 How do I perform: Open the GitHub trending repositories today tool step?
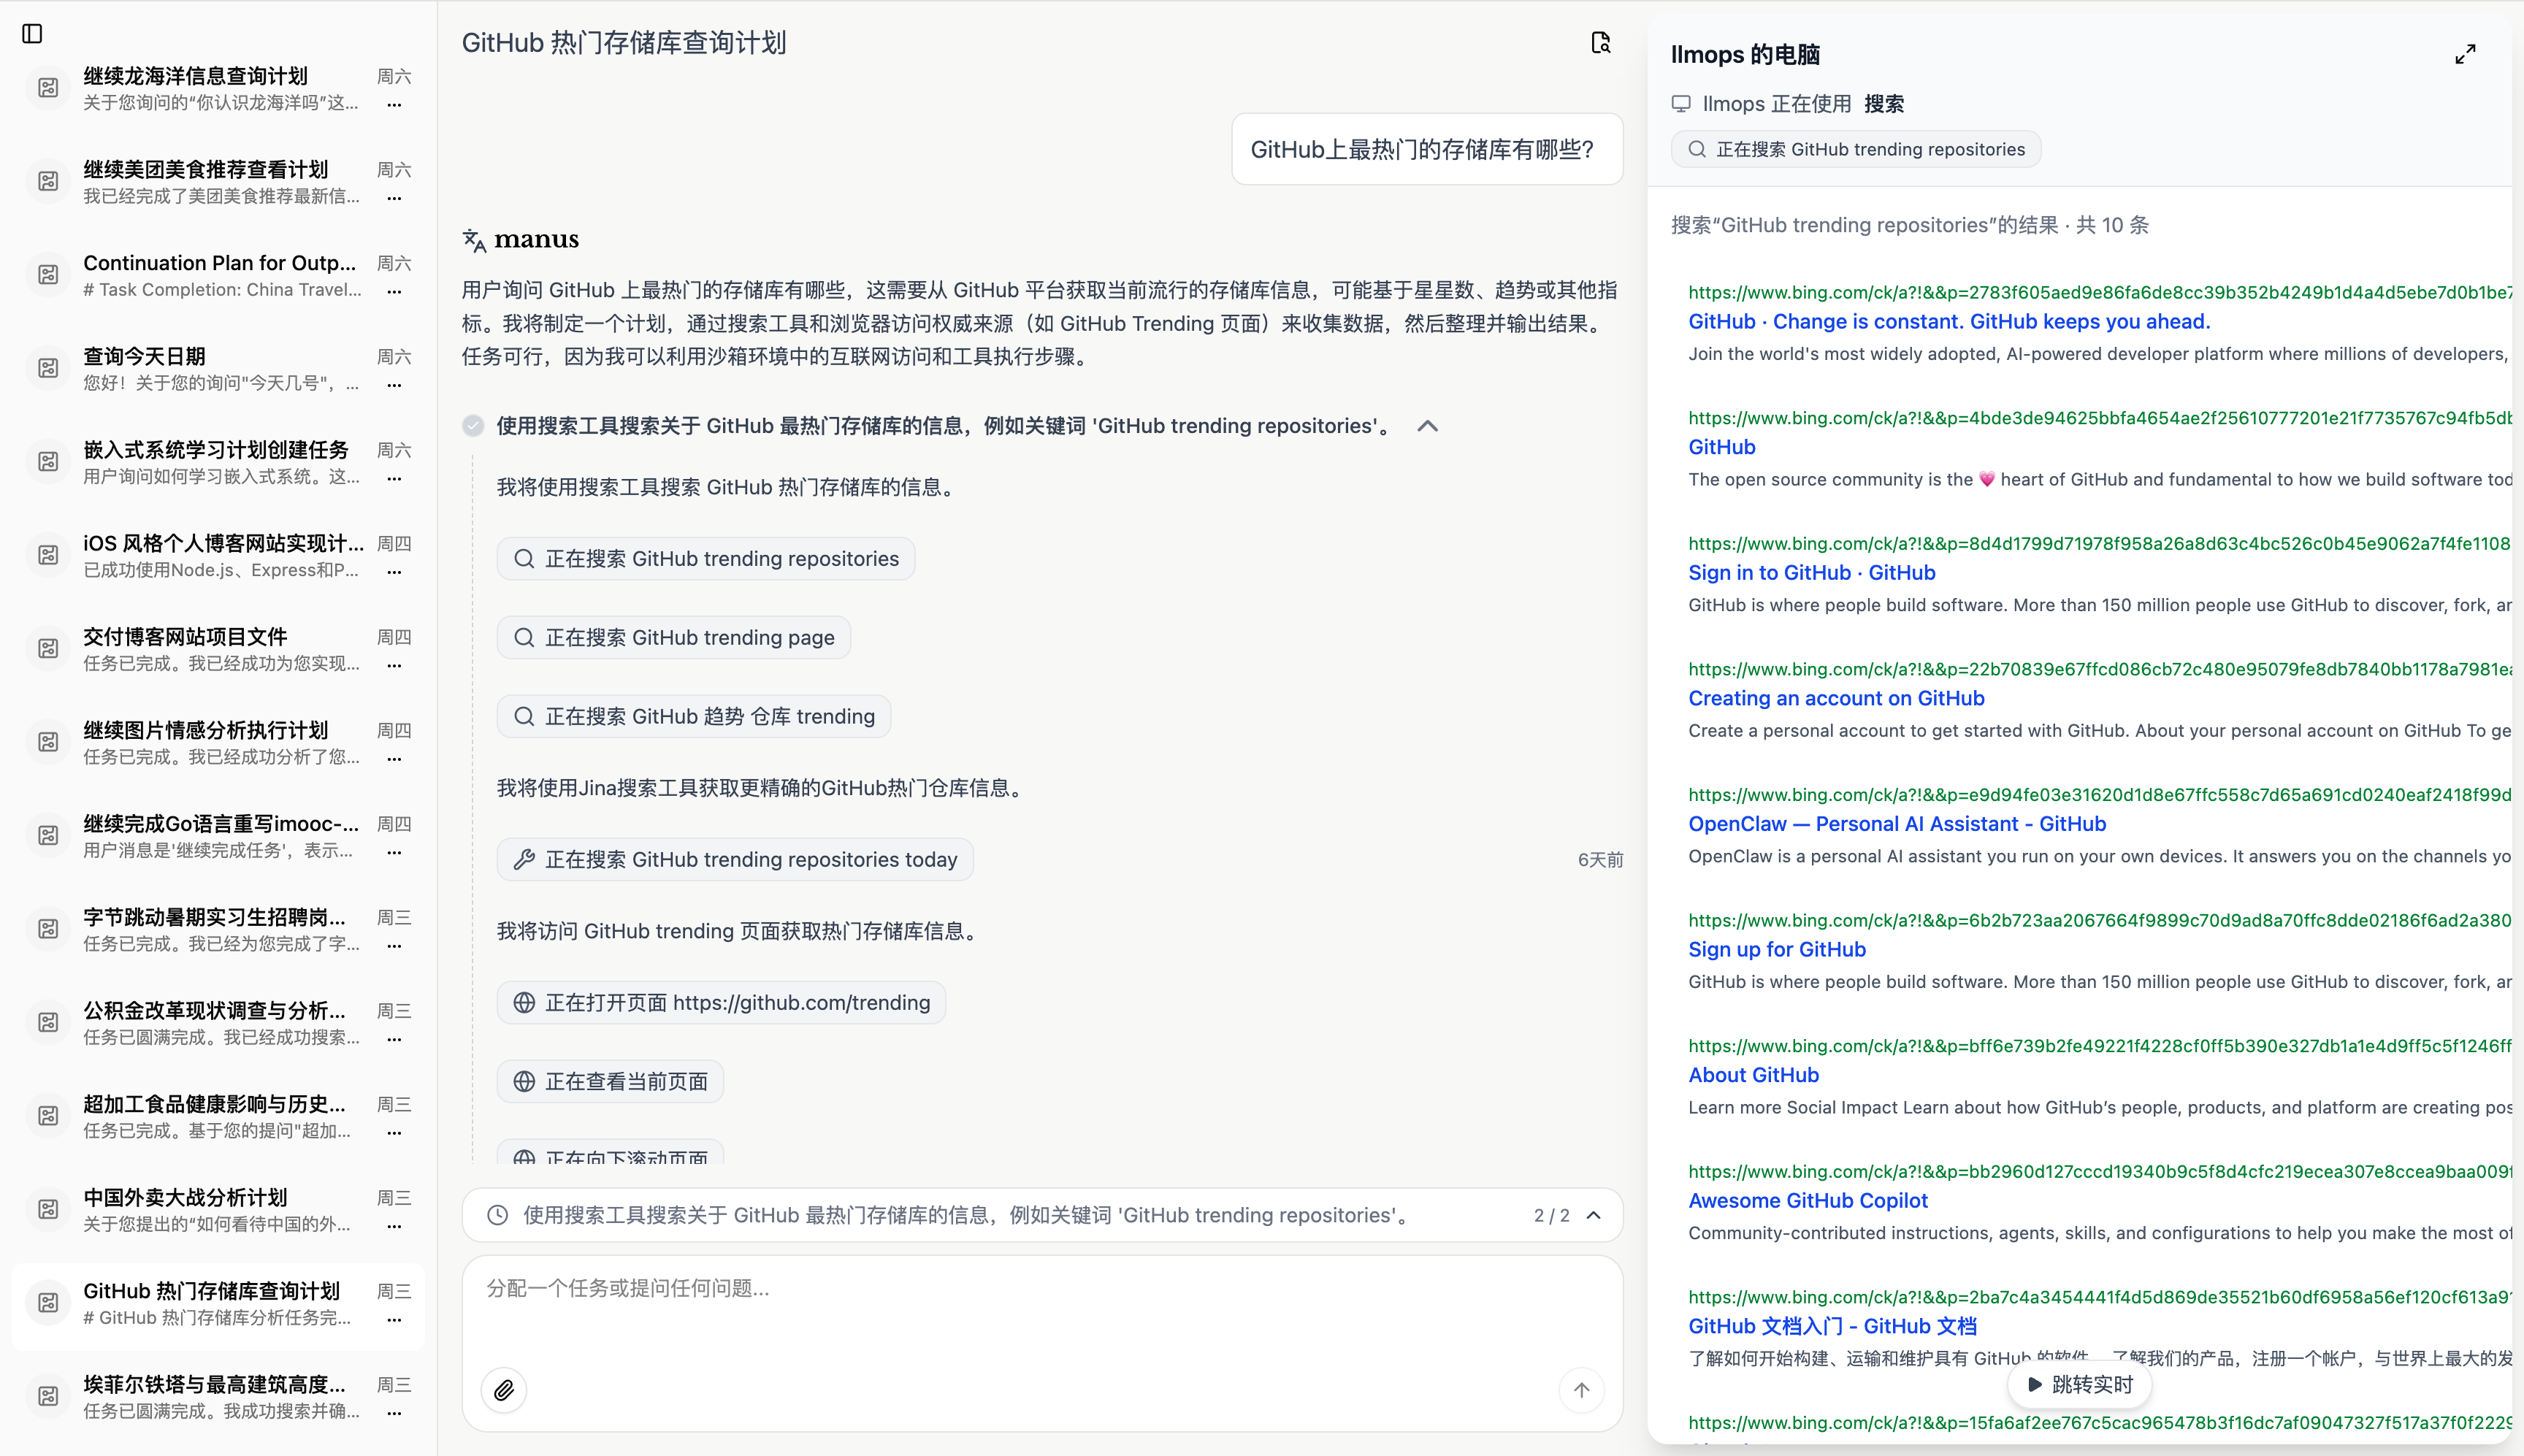point(735,860)
